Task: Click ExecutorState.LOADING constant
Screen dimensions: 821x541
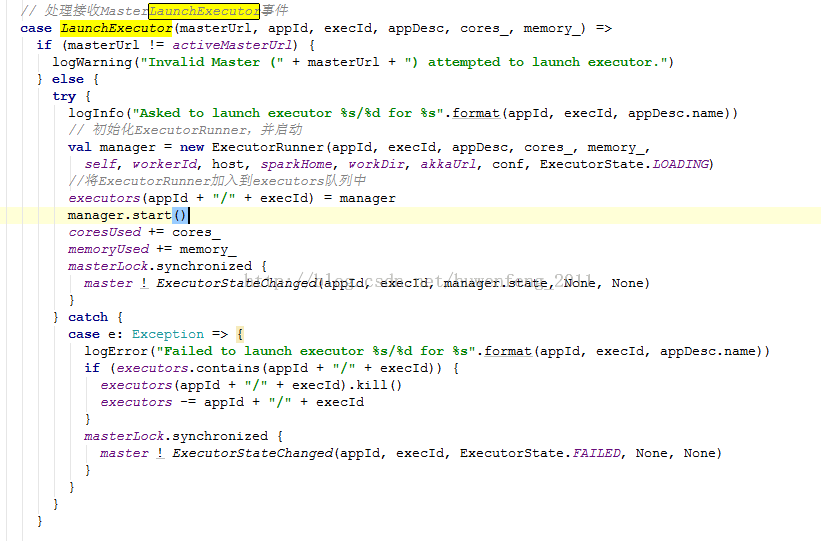Action: 625,164
